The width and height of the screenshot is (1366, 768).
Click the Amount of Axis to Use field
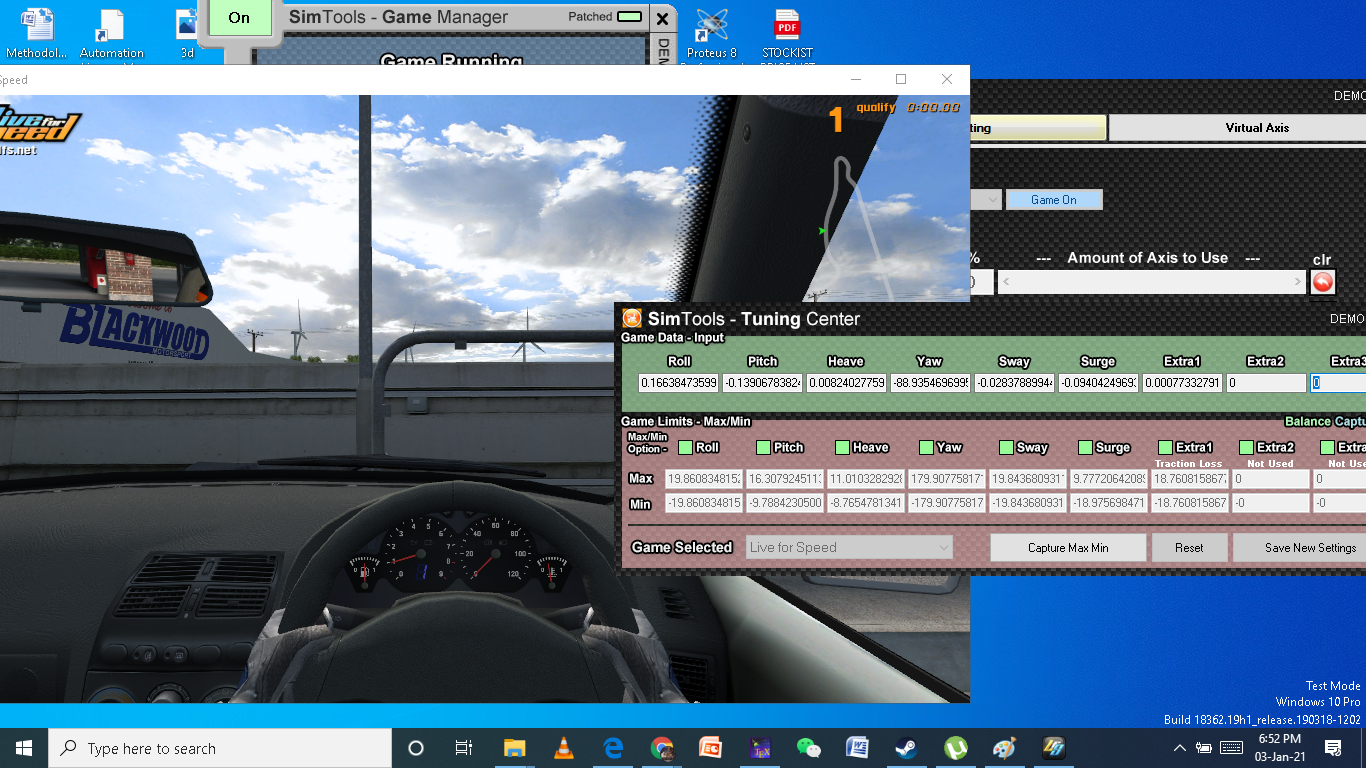[1151, 282]
